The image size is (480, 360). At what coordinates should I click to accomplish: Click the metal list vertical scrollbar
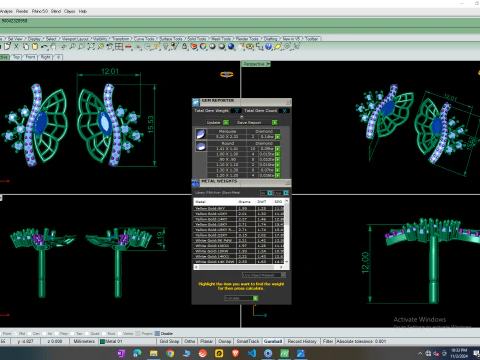[287, 231]
